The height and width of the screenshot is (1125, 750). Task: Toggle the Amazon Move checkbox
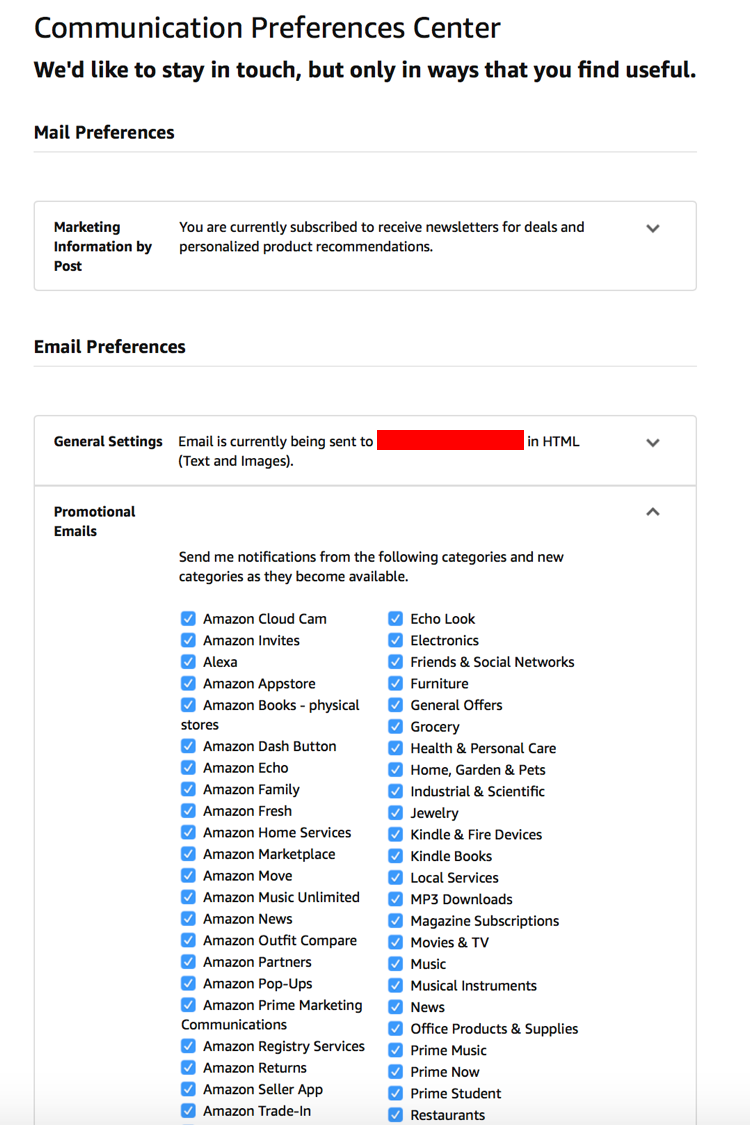coord(188,875)
